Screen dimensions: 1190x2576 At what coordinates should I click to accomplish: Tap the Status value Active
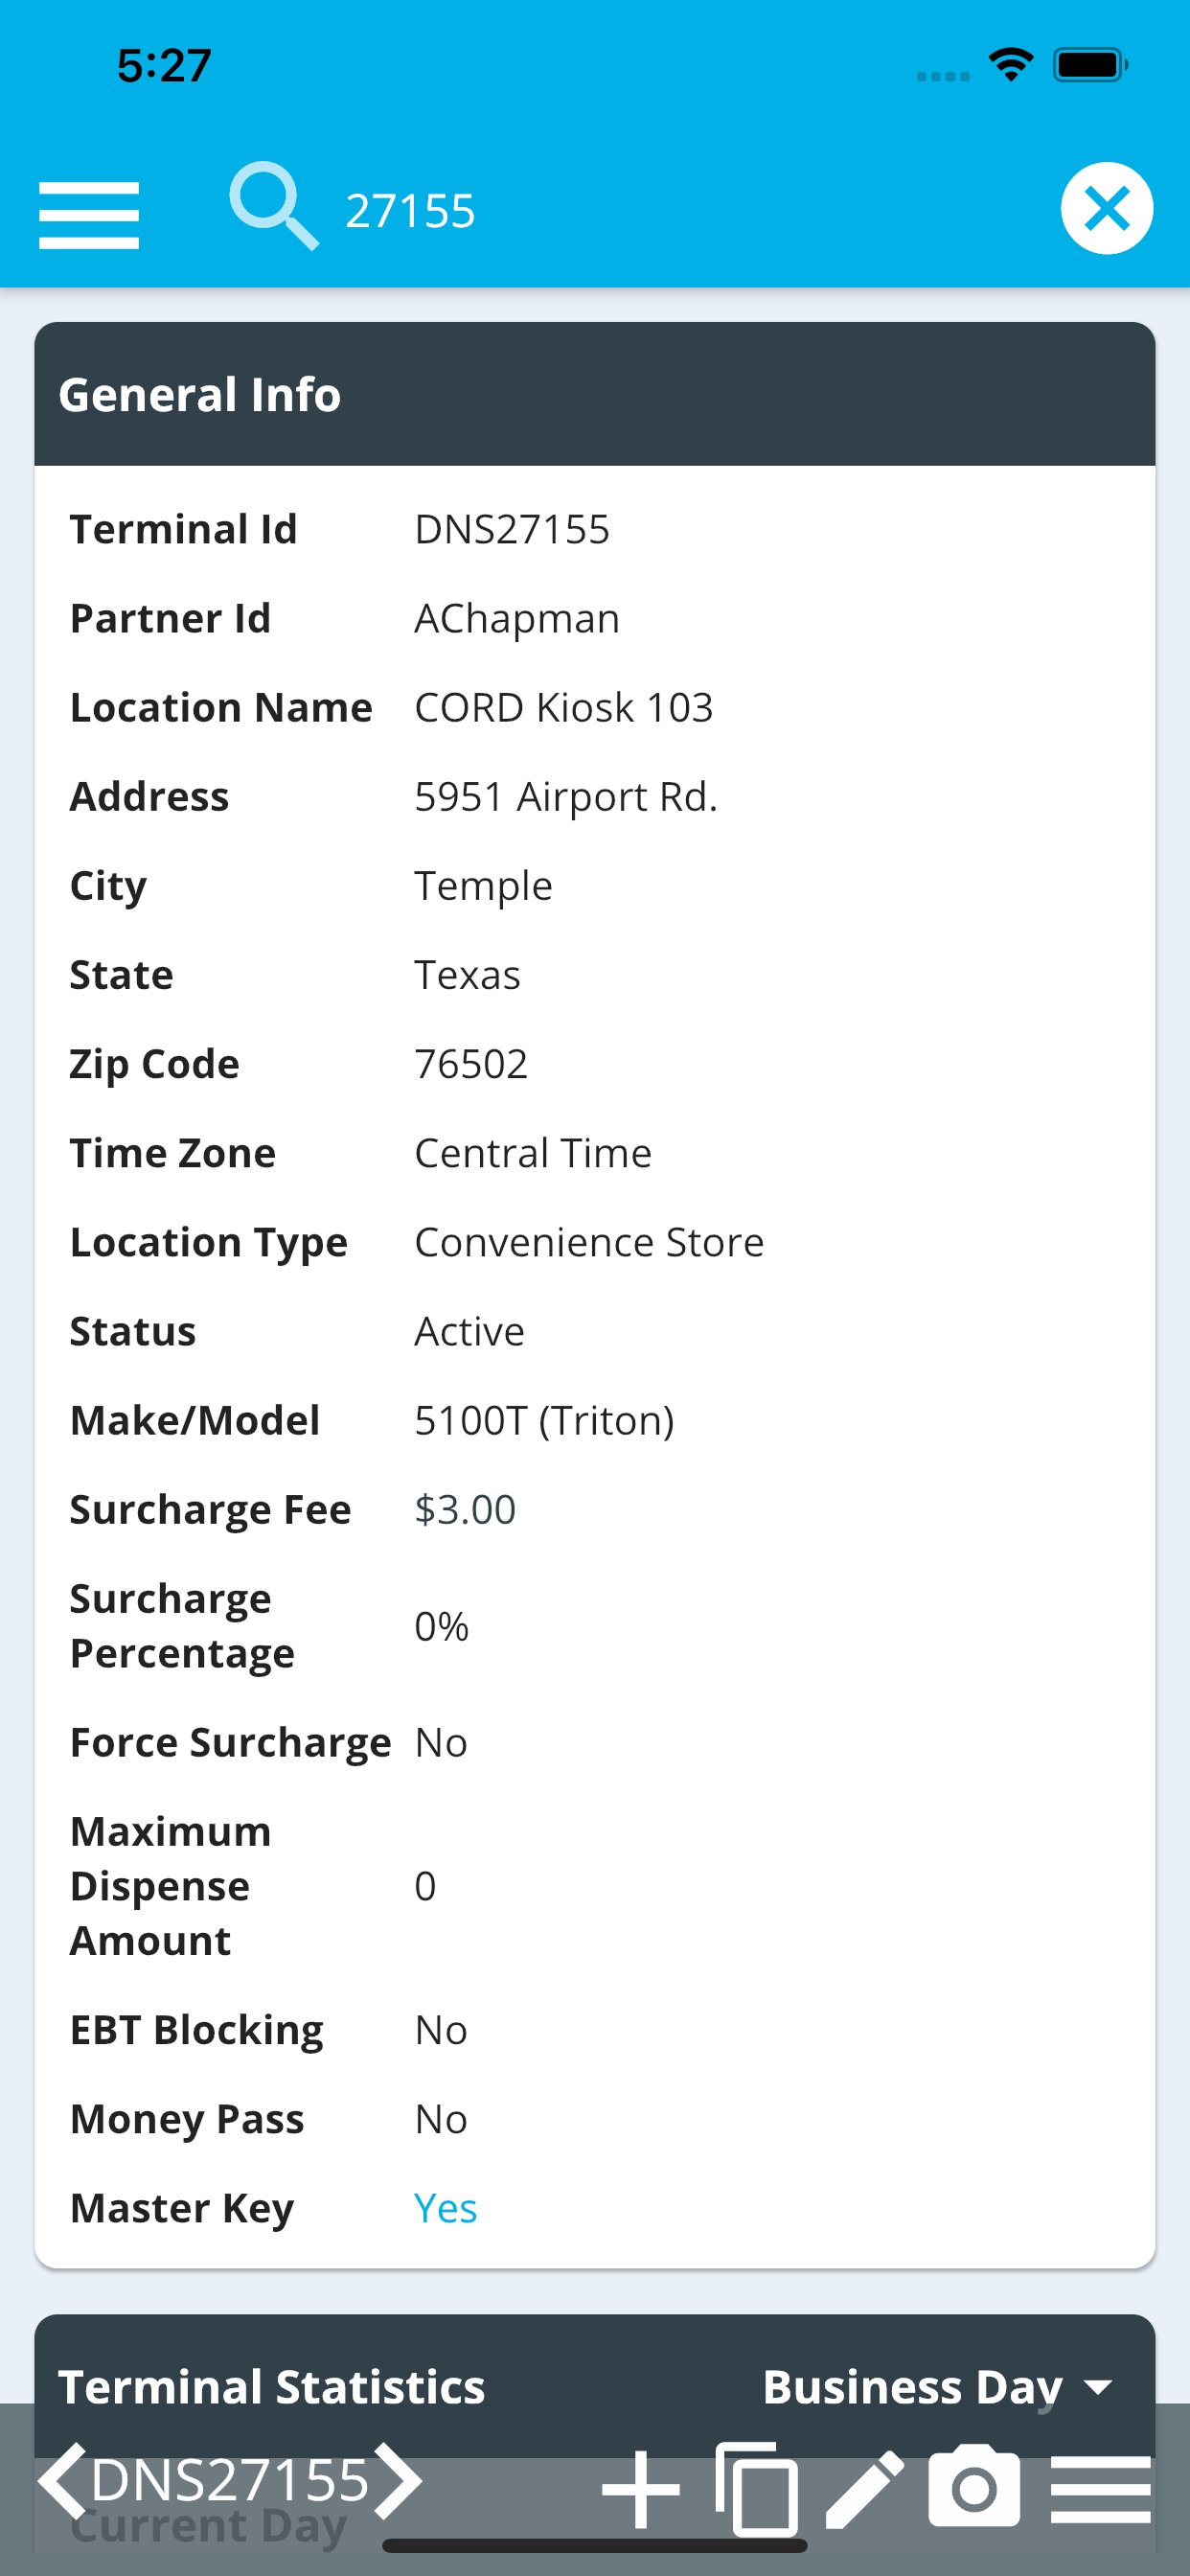[x=469, y=1332]
